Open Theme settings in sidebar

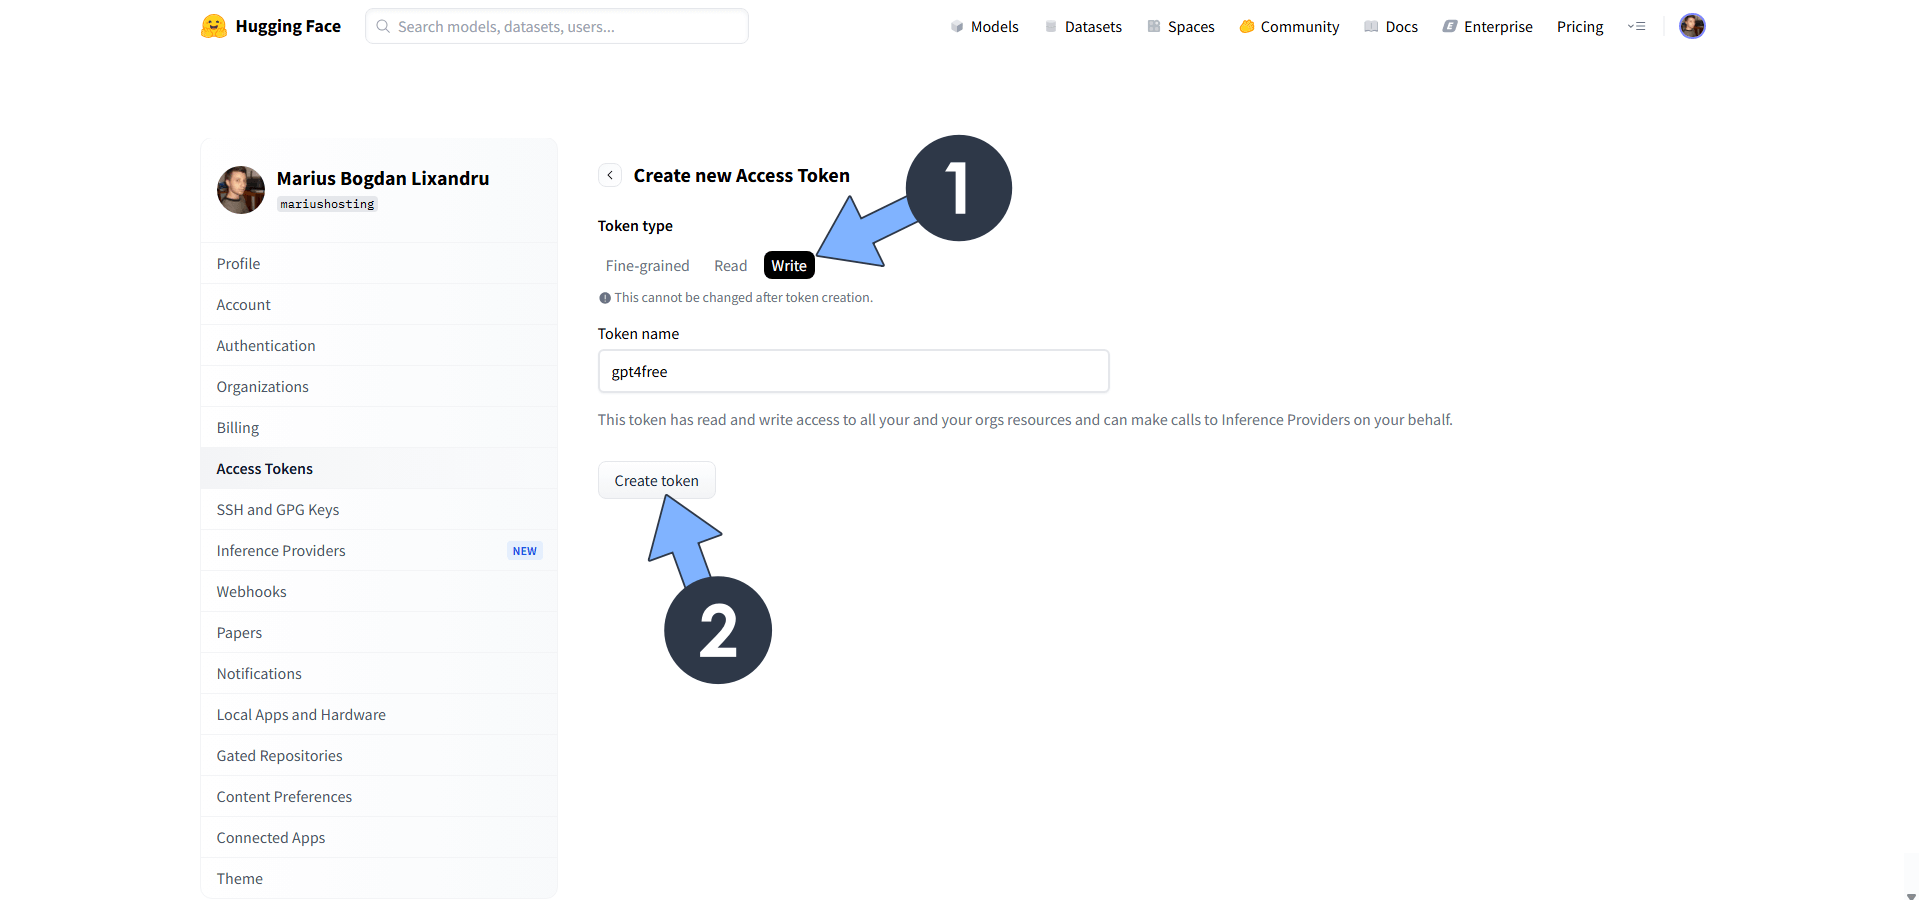tap(379, 878)
